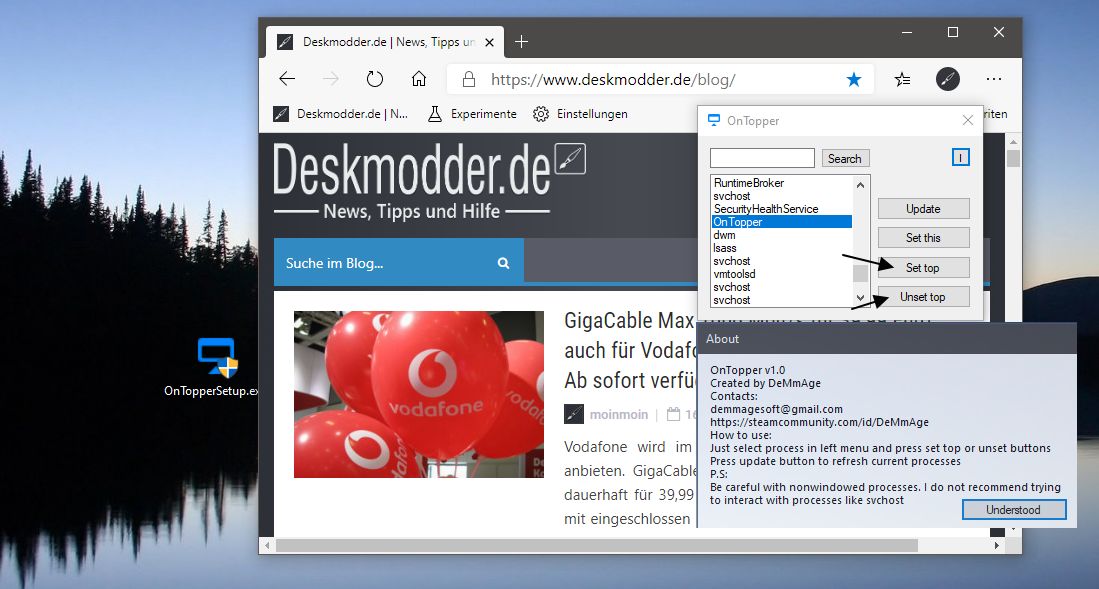Go back in the Edge browser

click(x=287, y=79)
